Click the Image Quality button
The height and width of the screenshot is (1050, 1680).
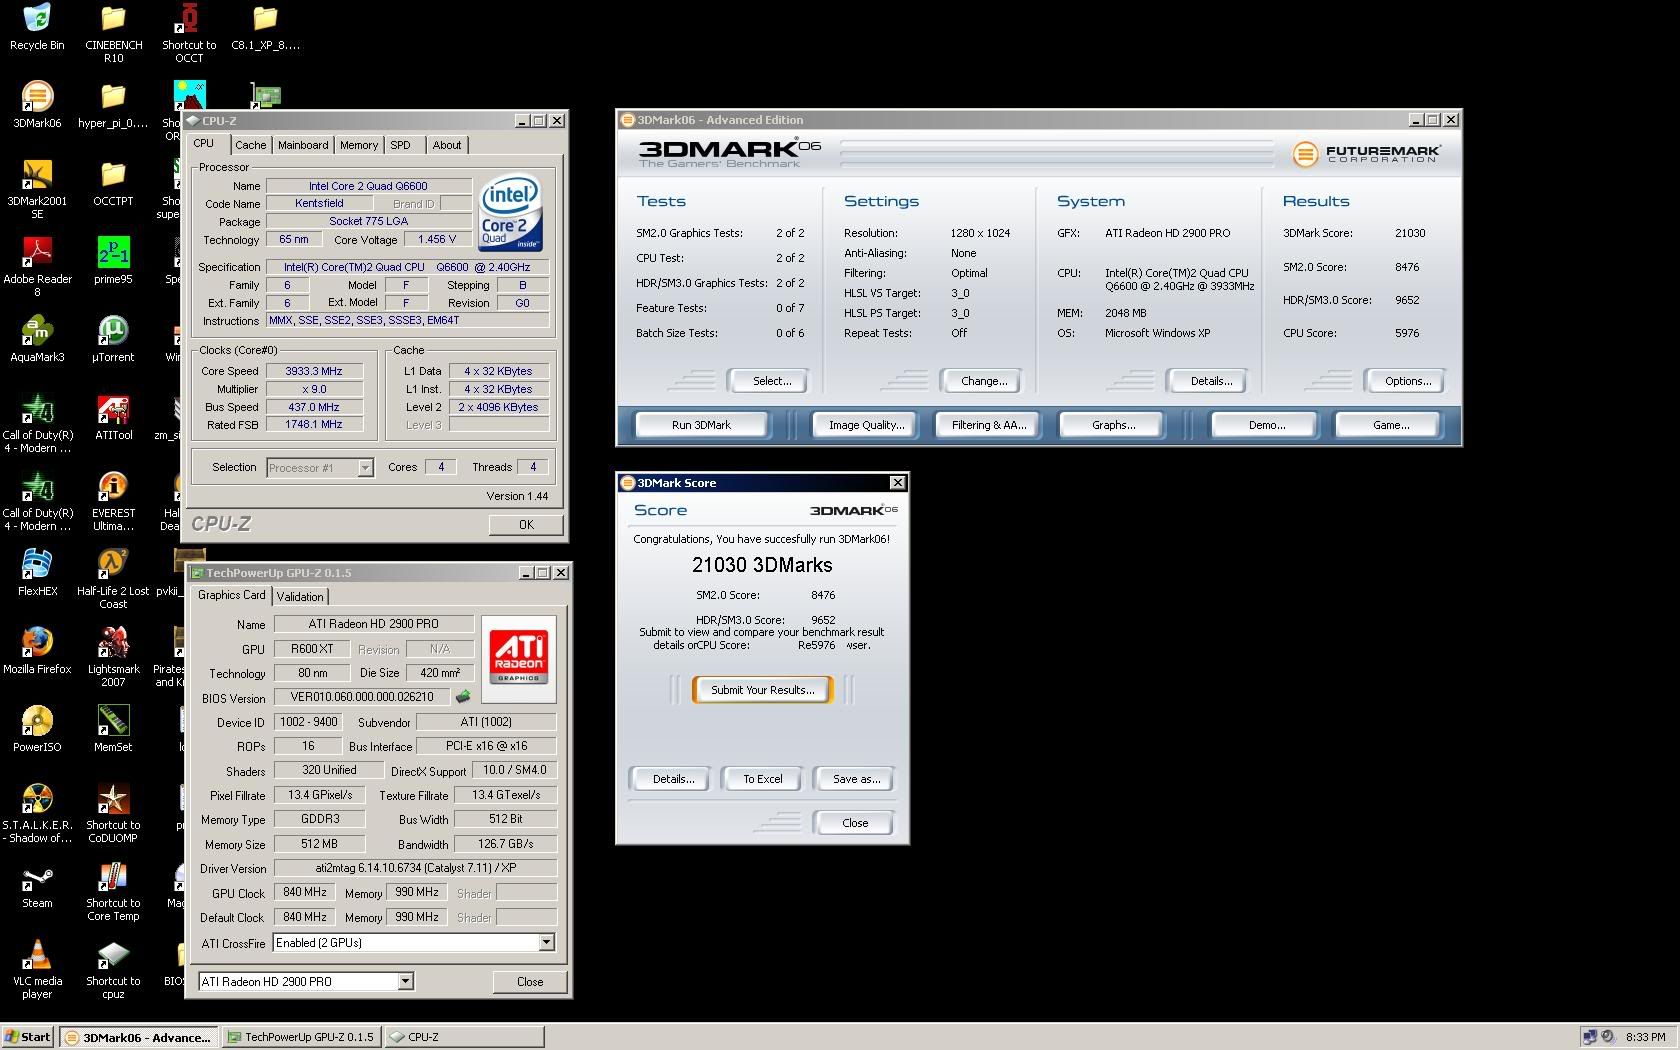point(866,425)
